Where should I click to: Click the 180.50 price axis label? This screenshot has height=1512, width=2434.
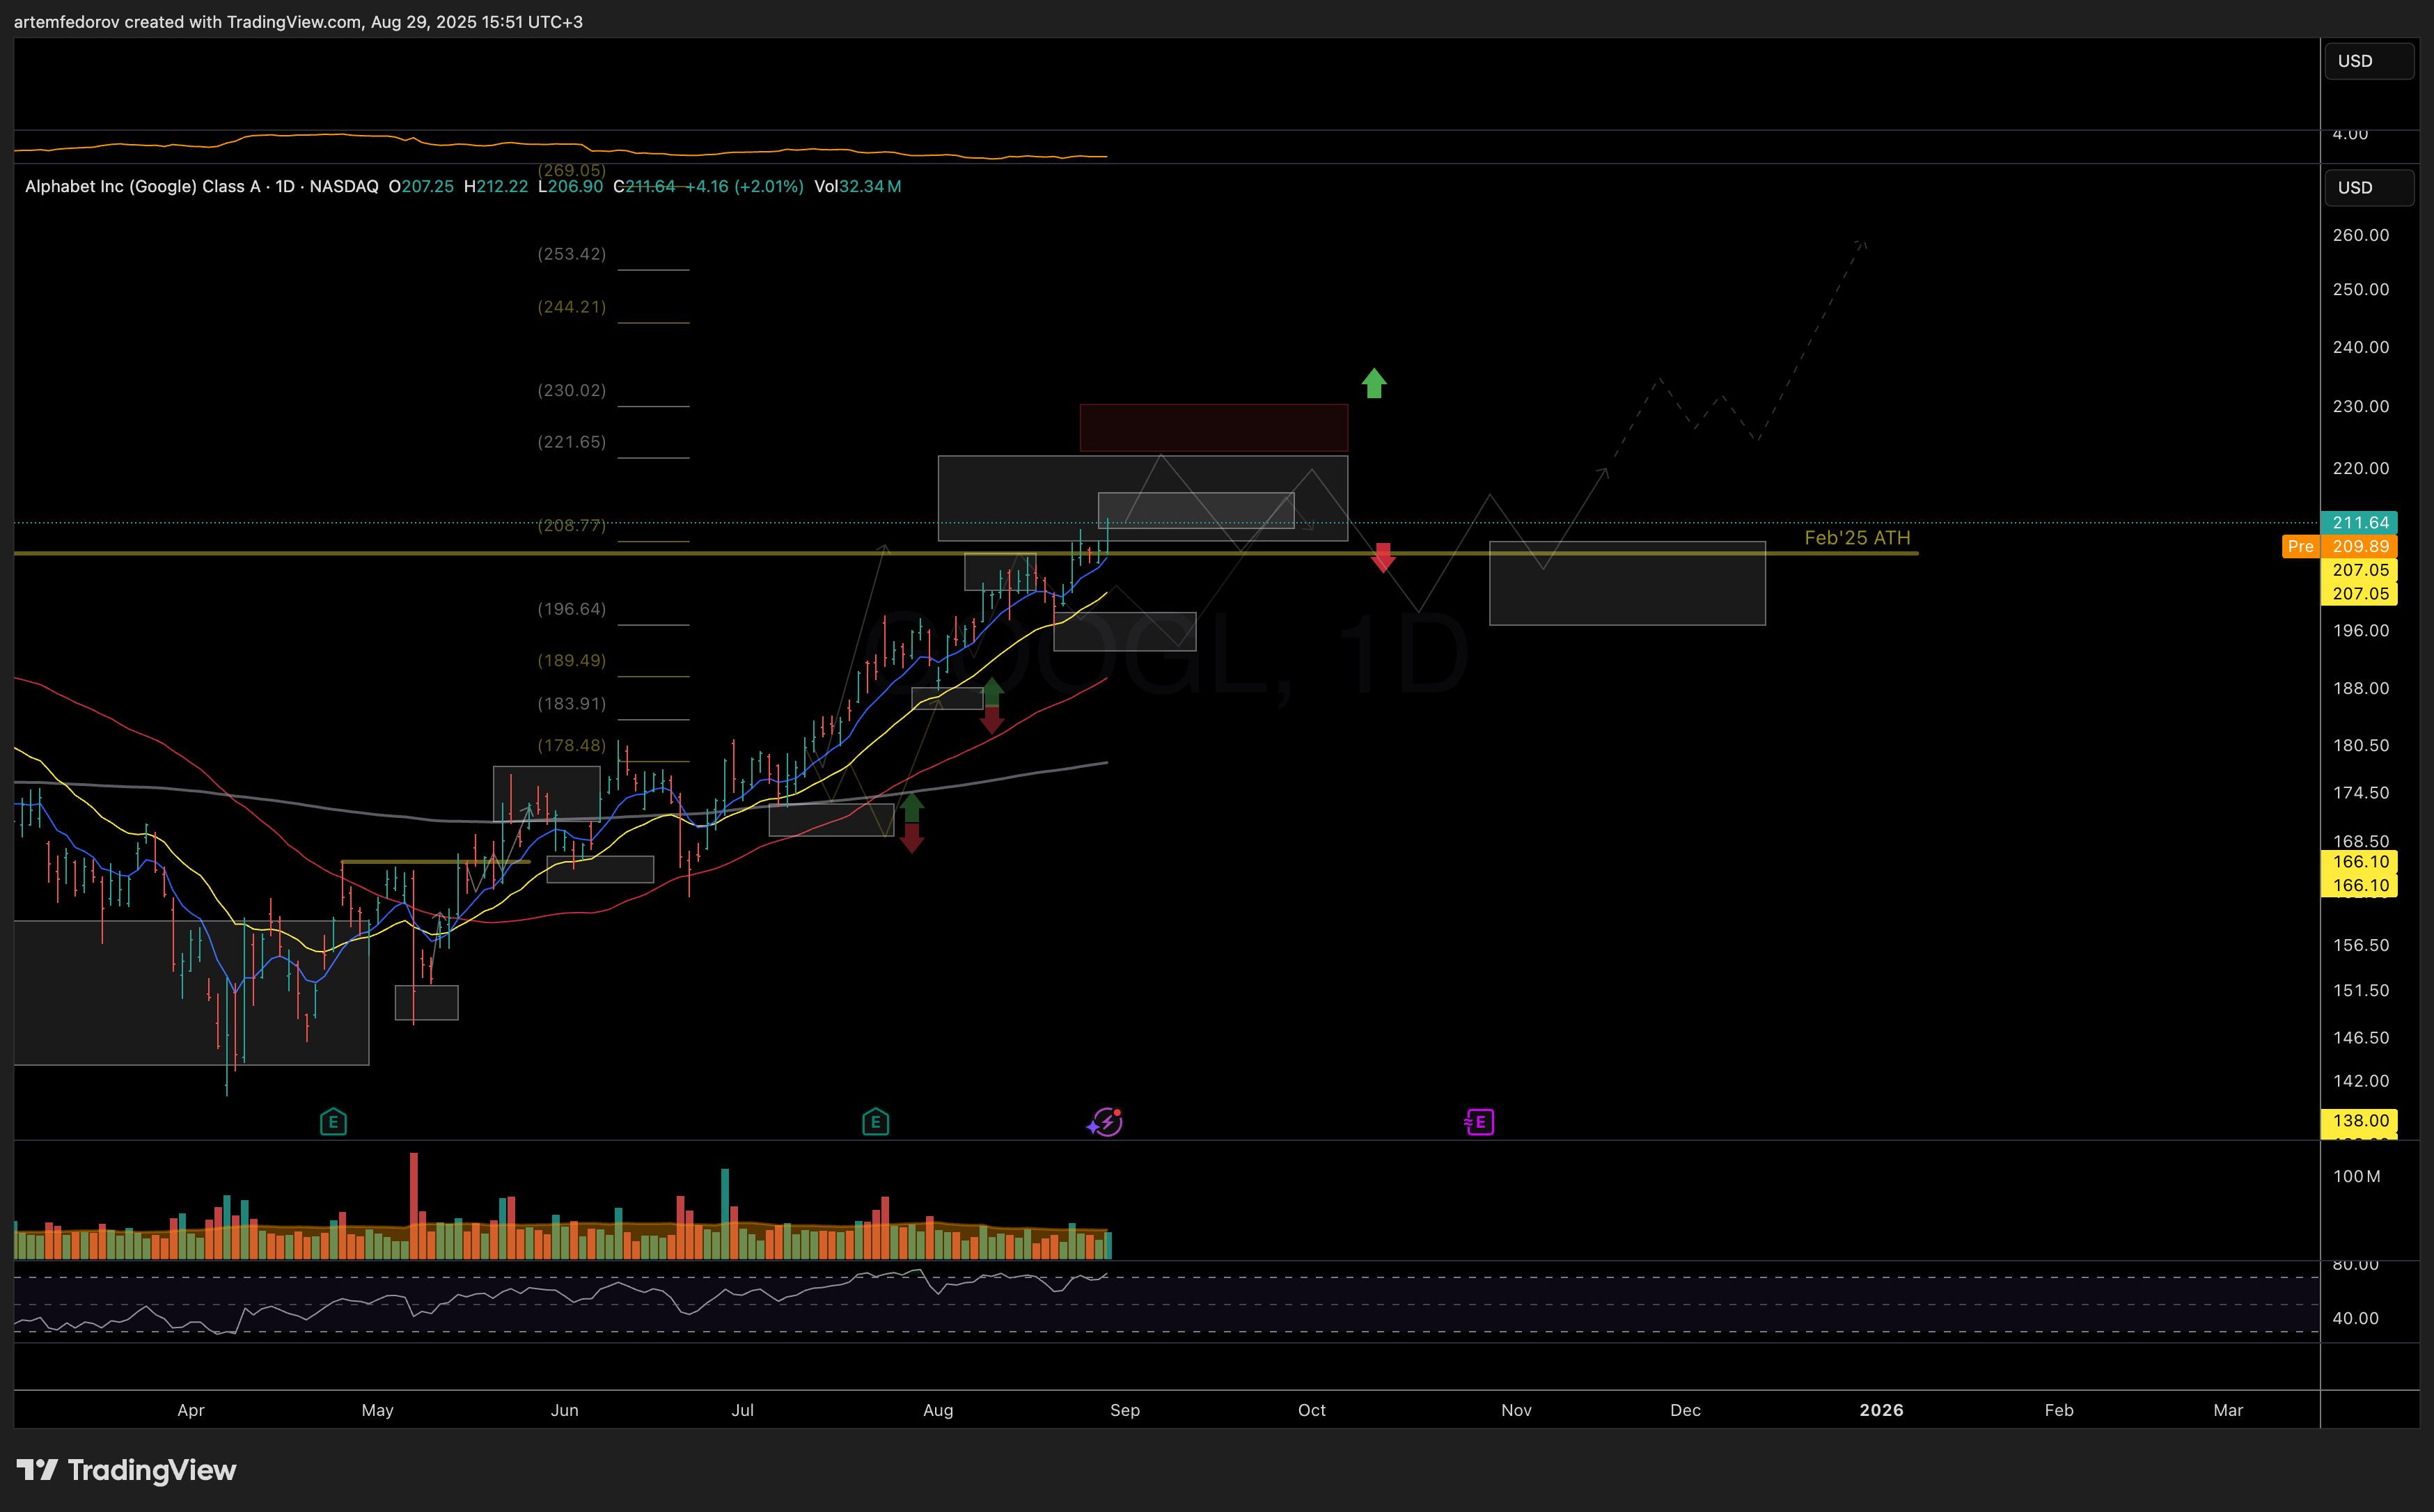pyautogui.click(x=2361, y=745)
